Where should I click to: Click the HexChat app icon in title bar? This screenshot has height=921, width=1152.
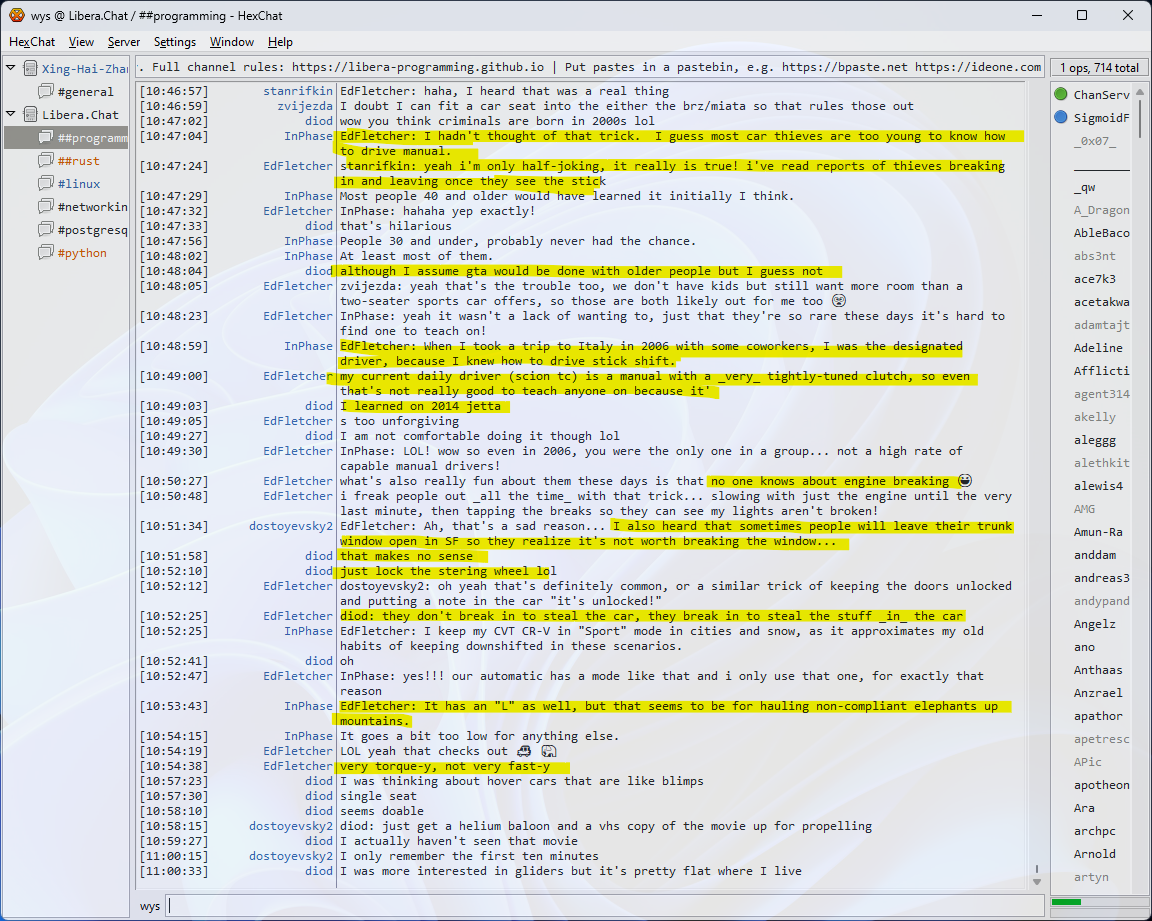(x=16, y=15)
